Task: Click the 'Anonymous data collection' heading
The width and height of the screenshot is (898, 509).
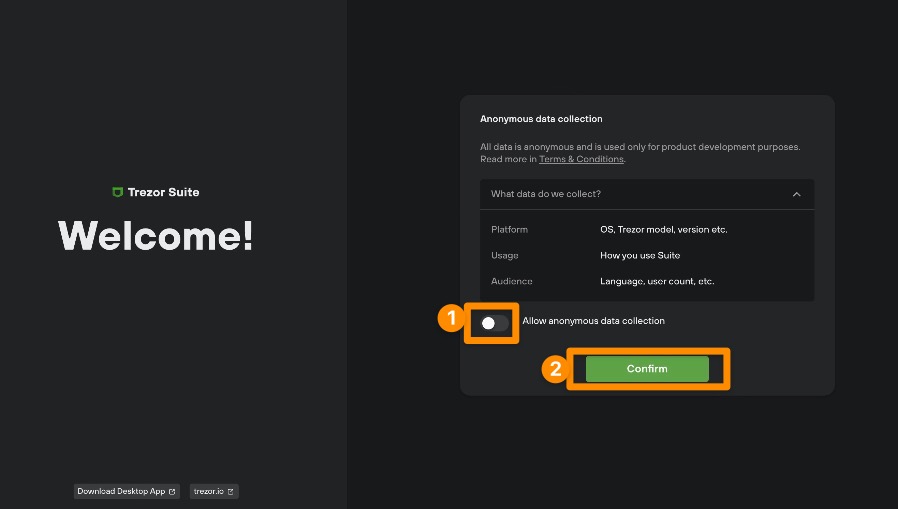Action: coord(541,119)
